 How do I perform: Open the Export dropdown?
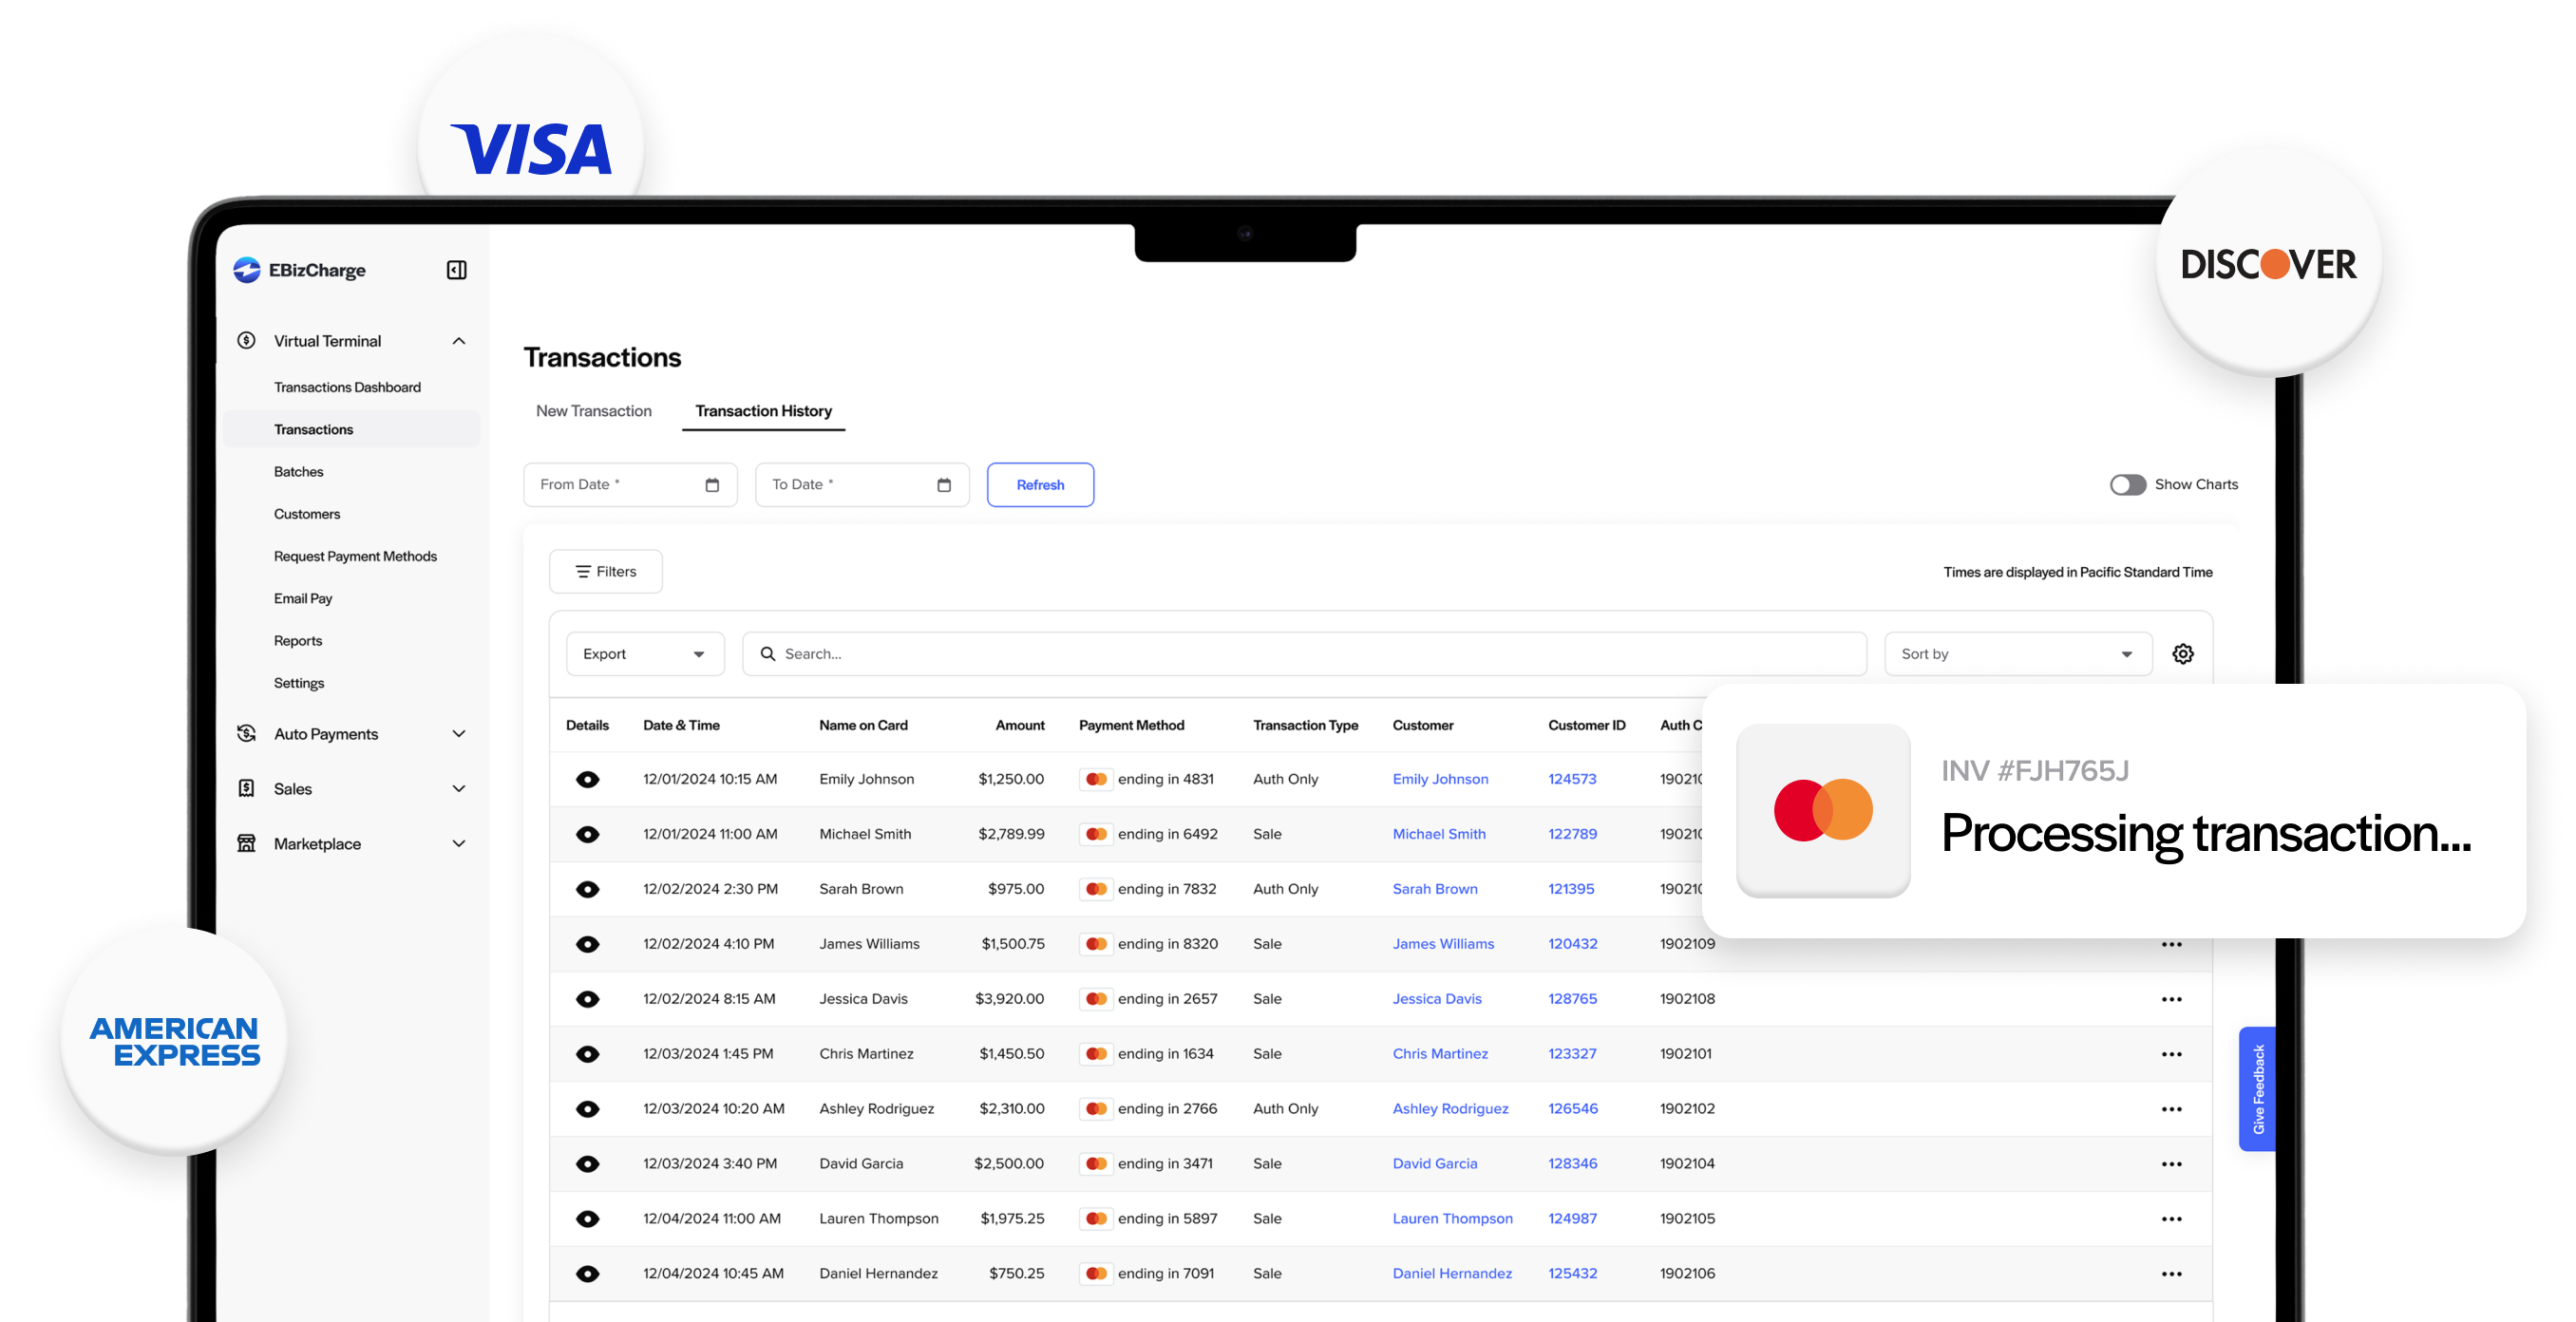(645, 654)
